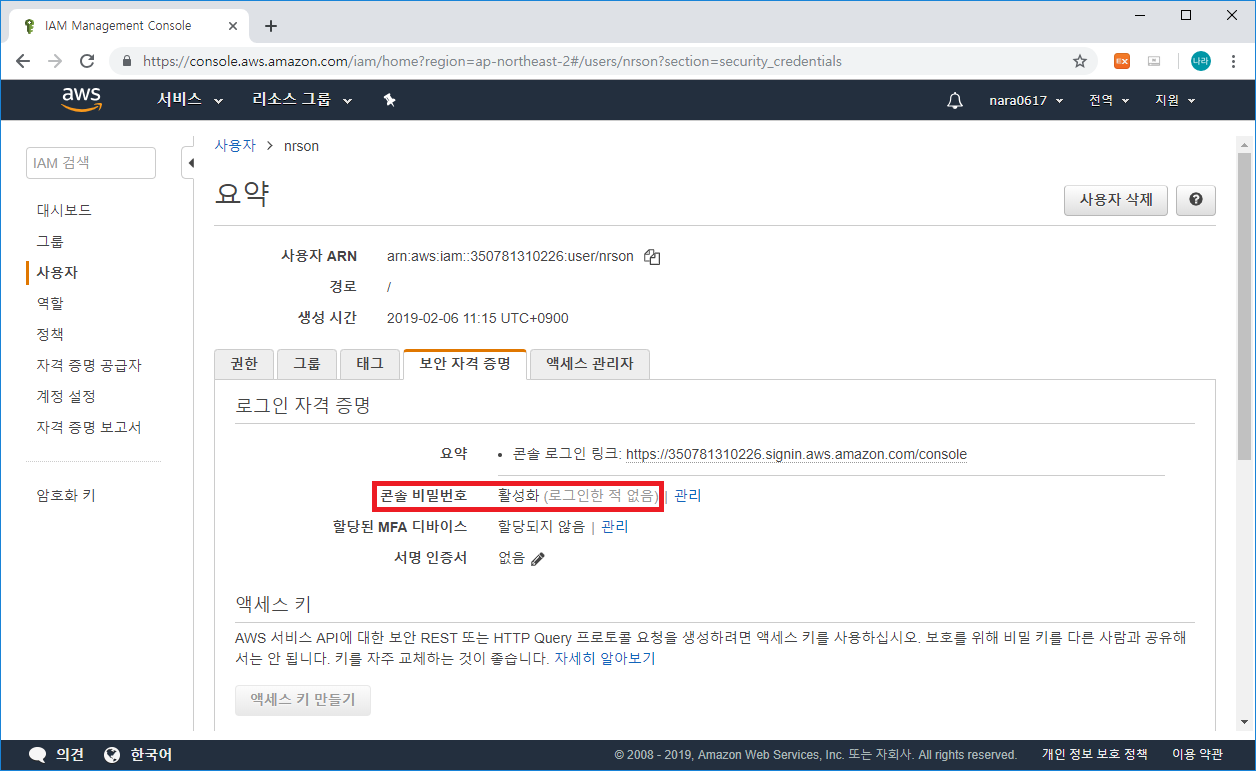
Task: Open 대시보드 in the sidebar
Action: point(64,210)
